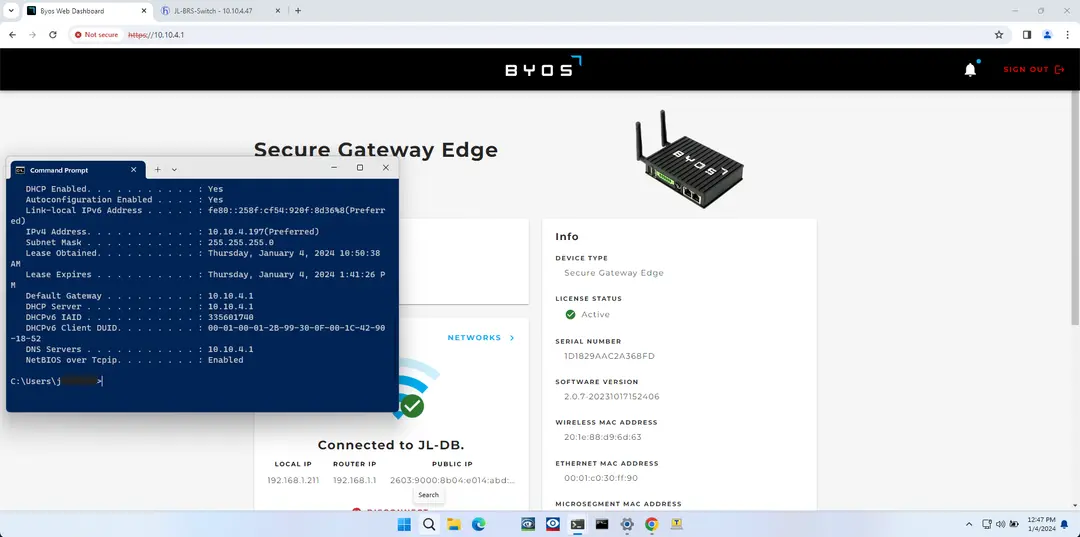Image resolution: width=1080 pixels, height=537 pixels.
Task: Open the second eye app taskbar icon
Action: (x=552, y=525)
